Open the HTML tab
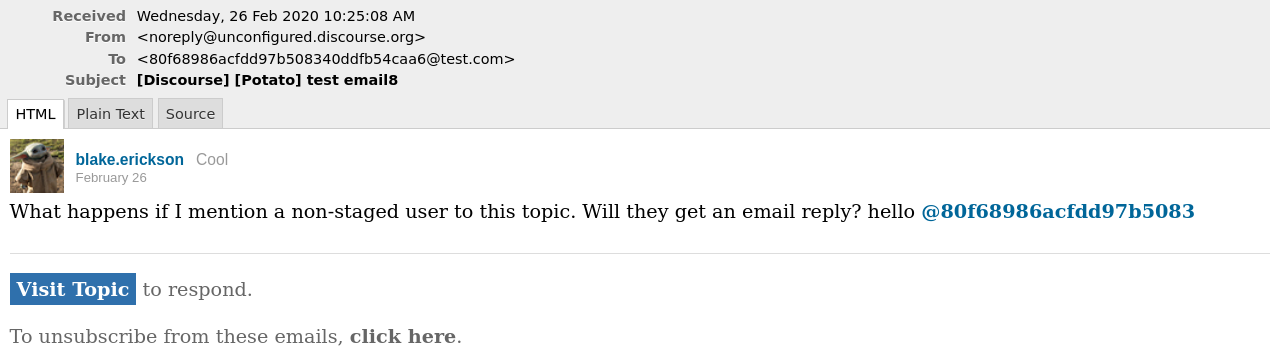The height and width of the screenshot is (362, 1270). [35, 114]
